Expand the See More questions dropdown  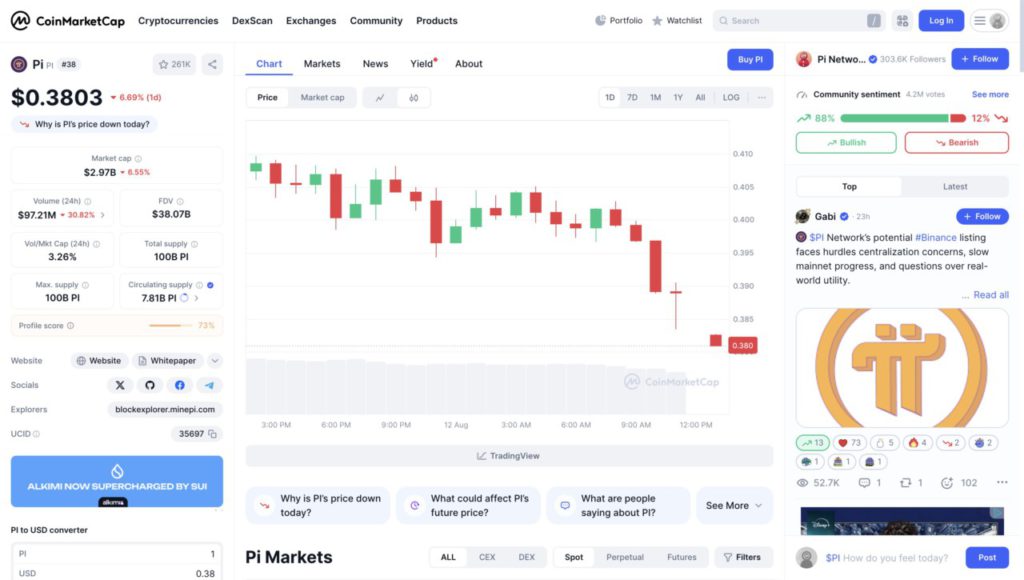pos(734,506)
